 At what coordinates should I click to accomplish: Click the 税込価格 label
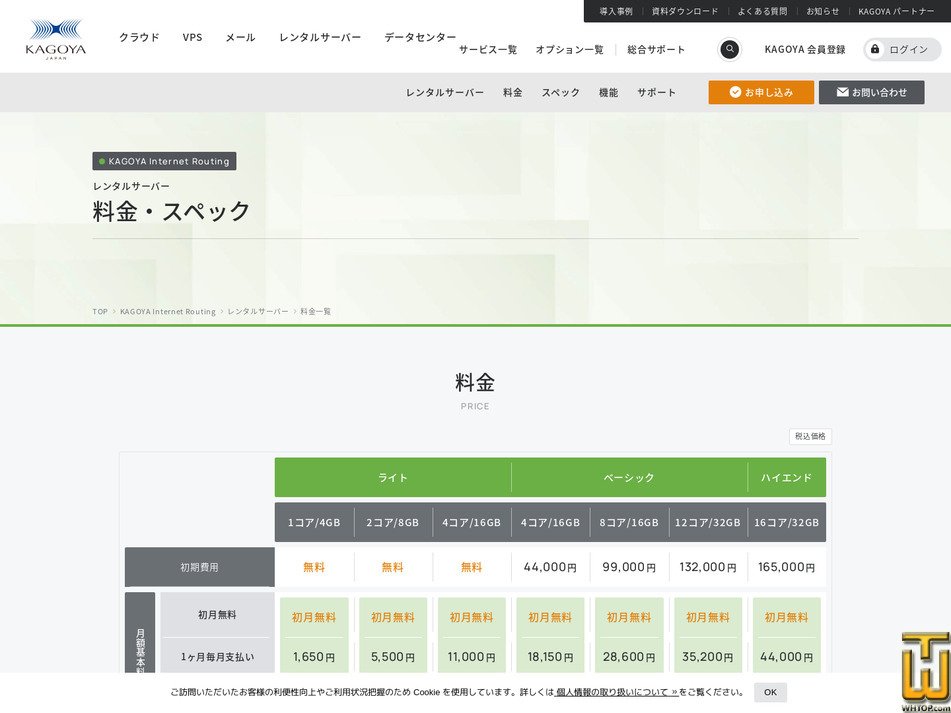[810, 436]
